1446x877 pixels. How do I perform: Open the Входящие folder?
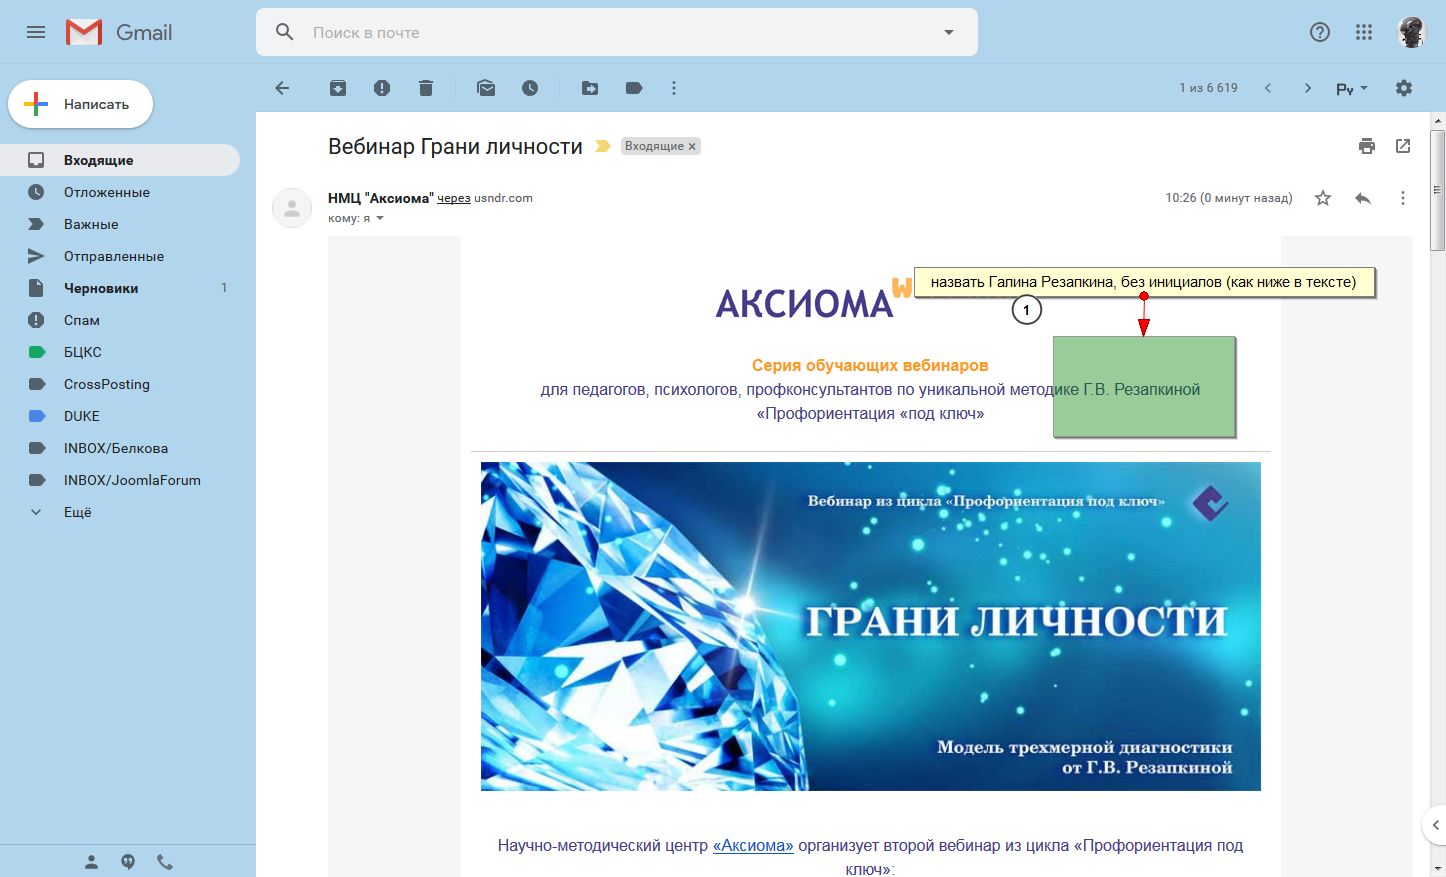pyautogui.click(x=120, y=160)
